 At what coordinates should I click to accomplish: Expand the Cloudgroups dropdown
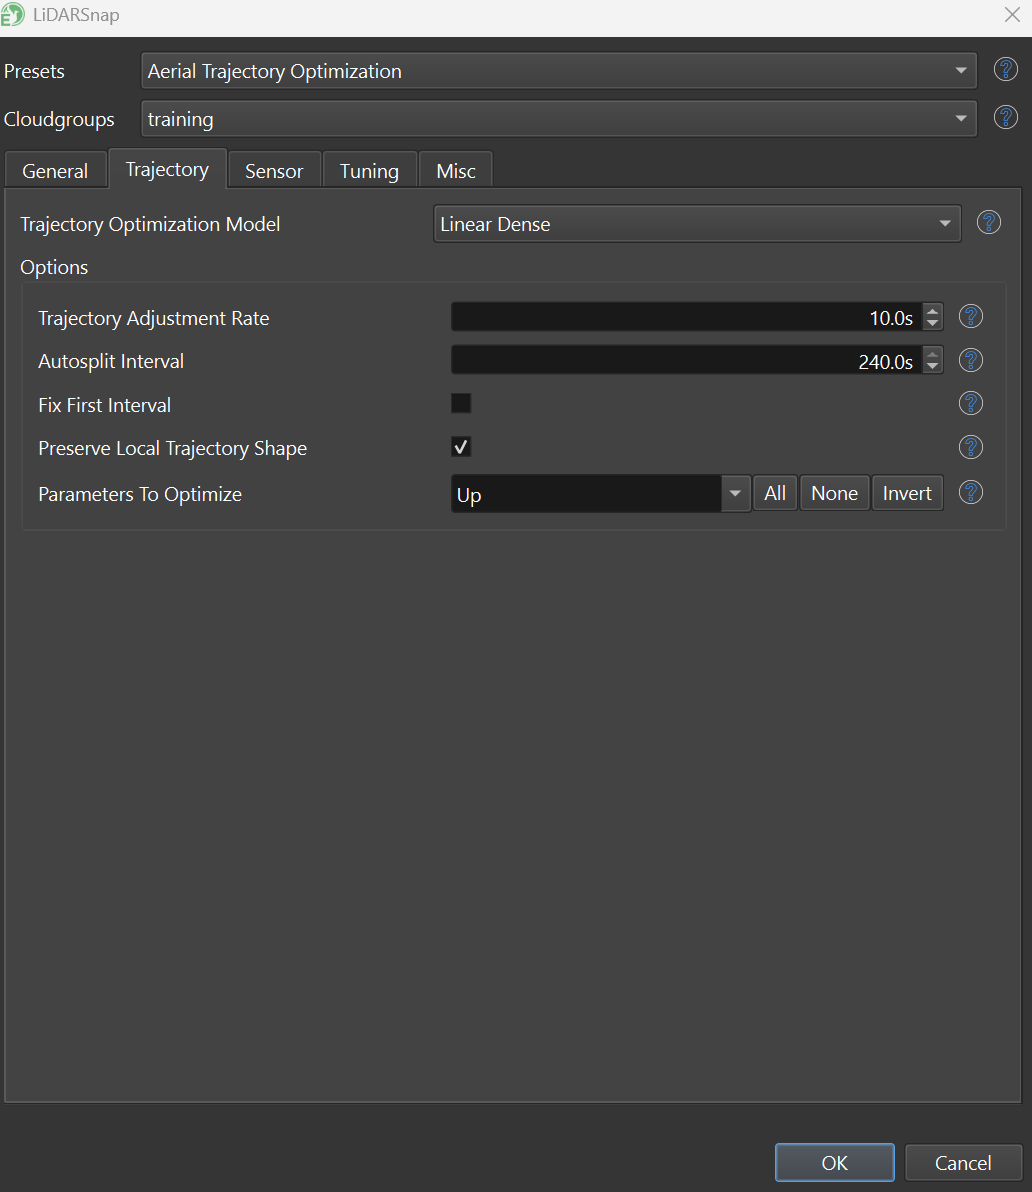[x=558, y=119]
